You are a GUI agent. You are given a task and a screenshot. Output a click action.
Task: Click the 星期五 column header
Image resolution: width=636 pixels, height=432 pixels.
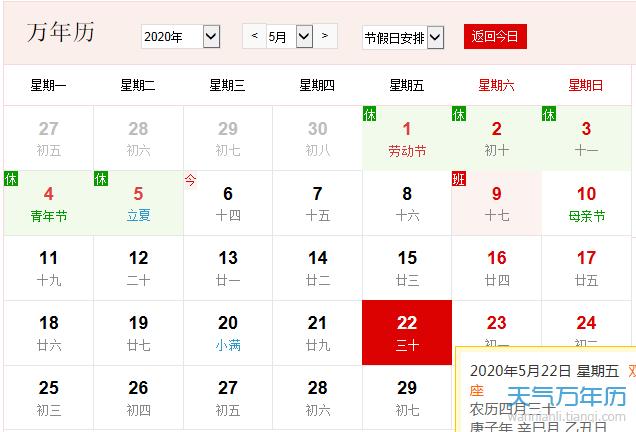(x=407, y=85)
